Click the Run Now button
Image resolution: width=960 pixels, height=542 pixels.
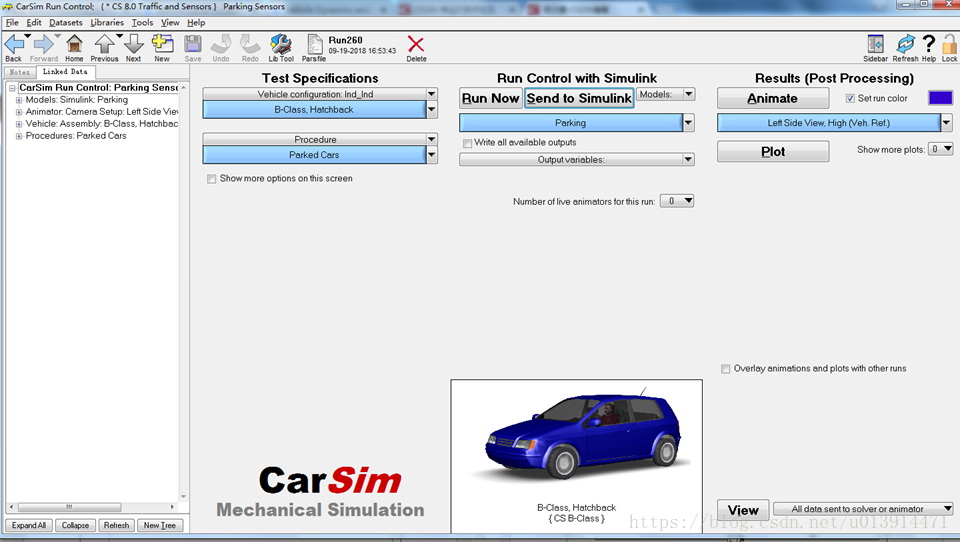pyautogui.click(x=490, y=98)
